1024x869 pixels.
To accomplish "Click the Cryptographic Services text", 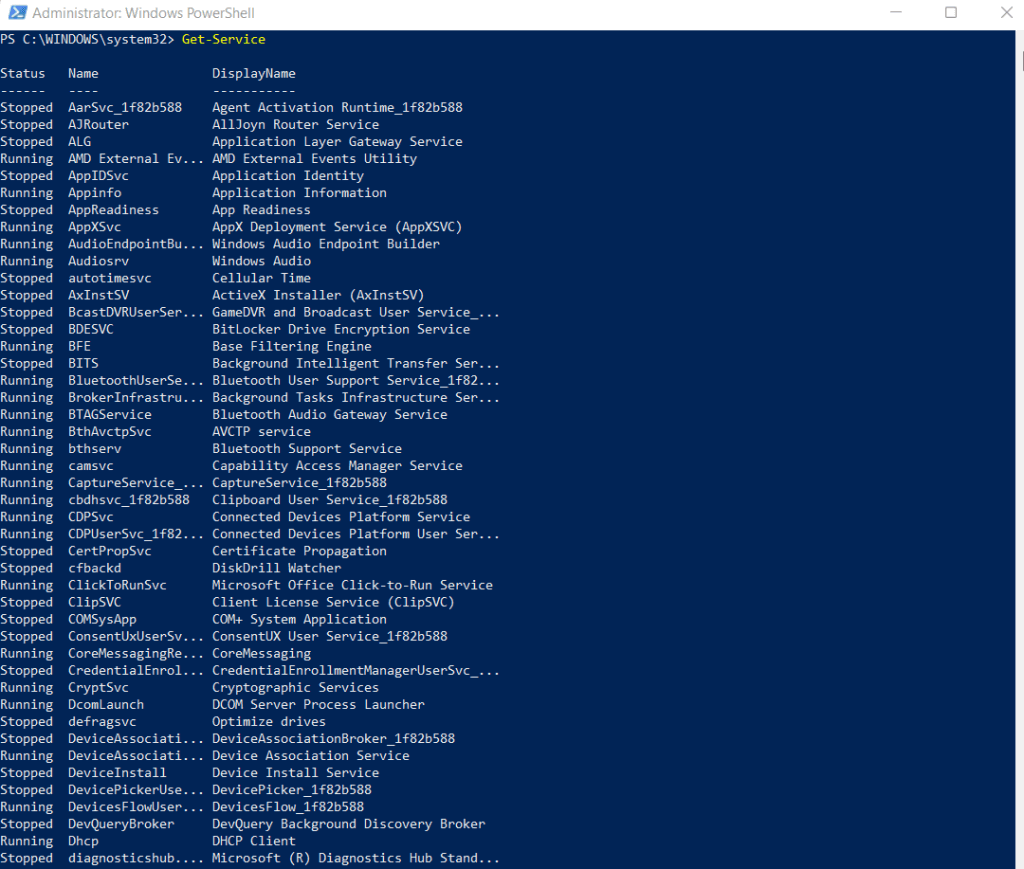I will [x=295, y=687].
